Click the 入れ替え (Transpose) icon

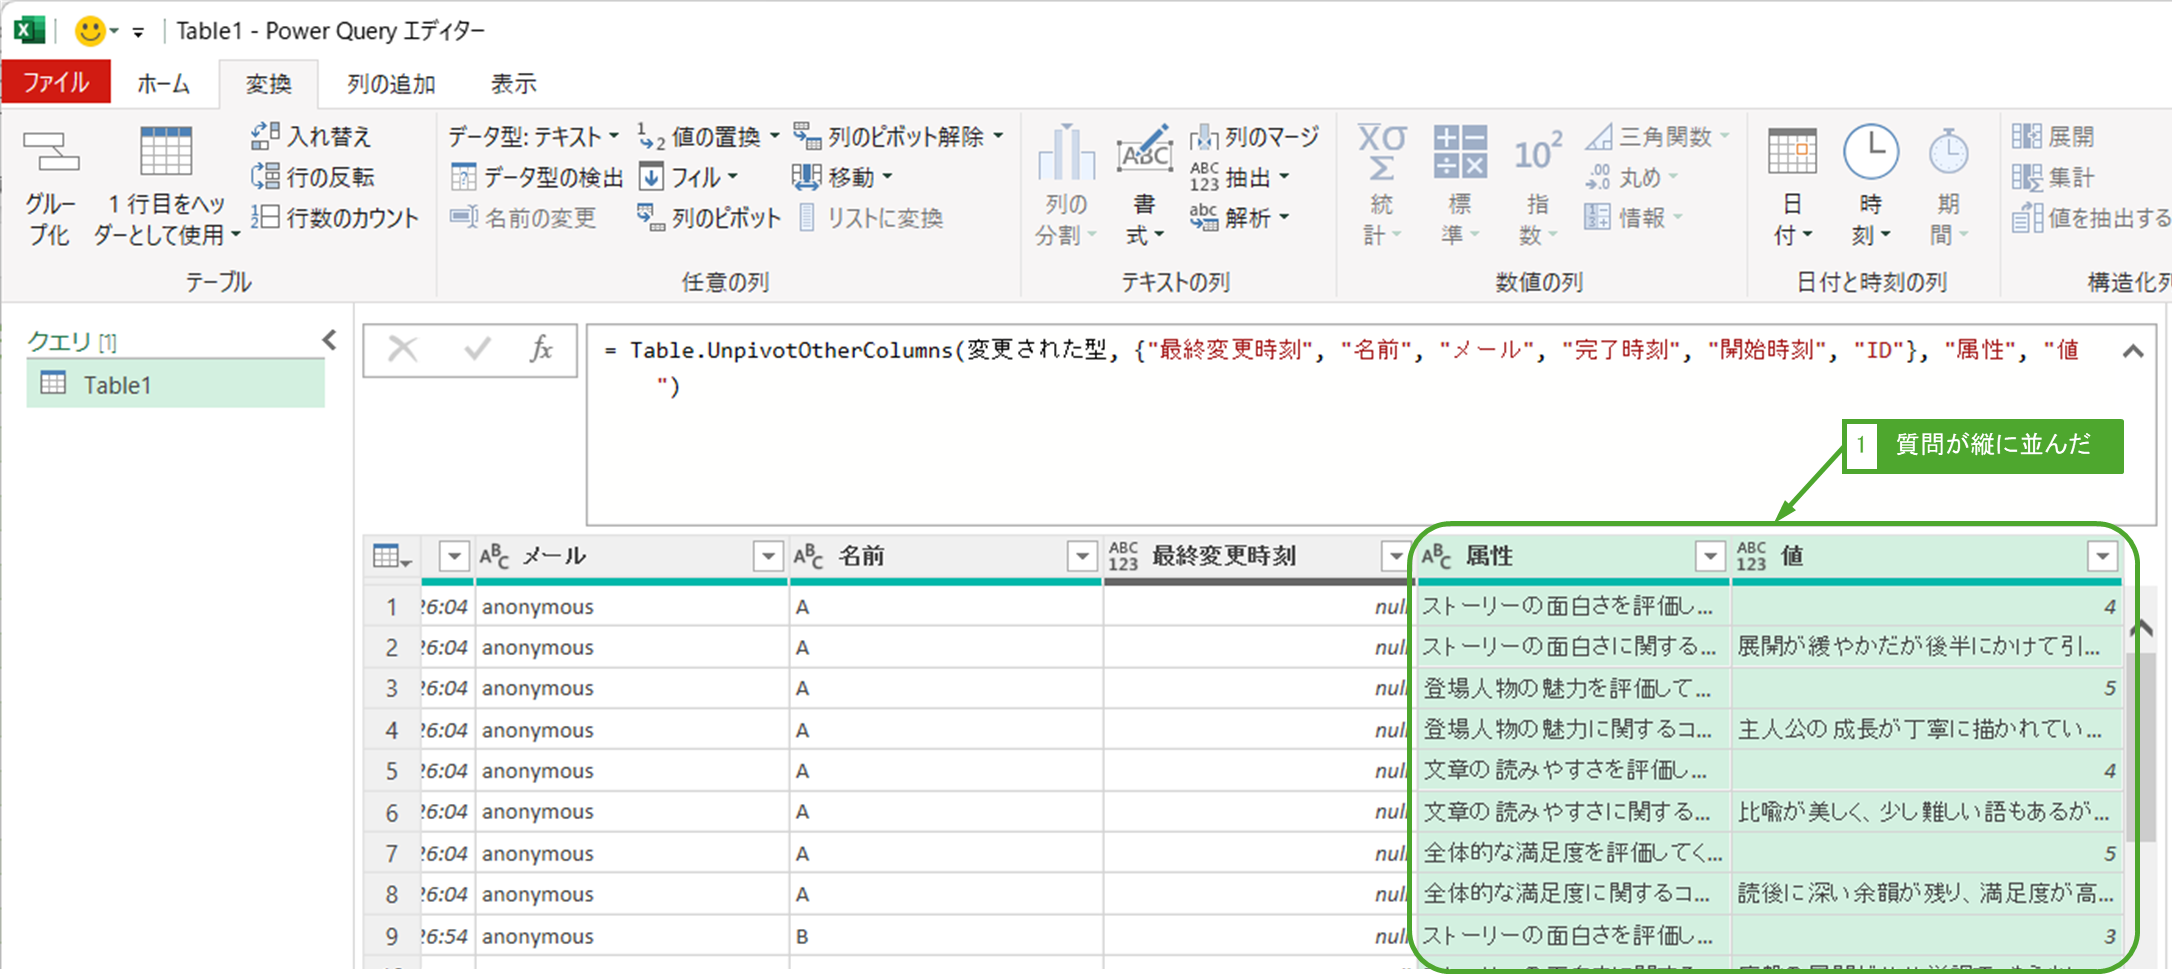pos(265,136)
